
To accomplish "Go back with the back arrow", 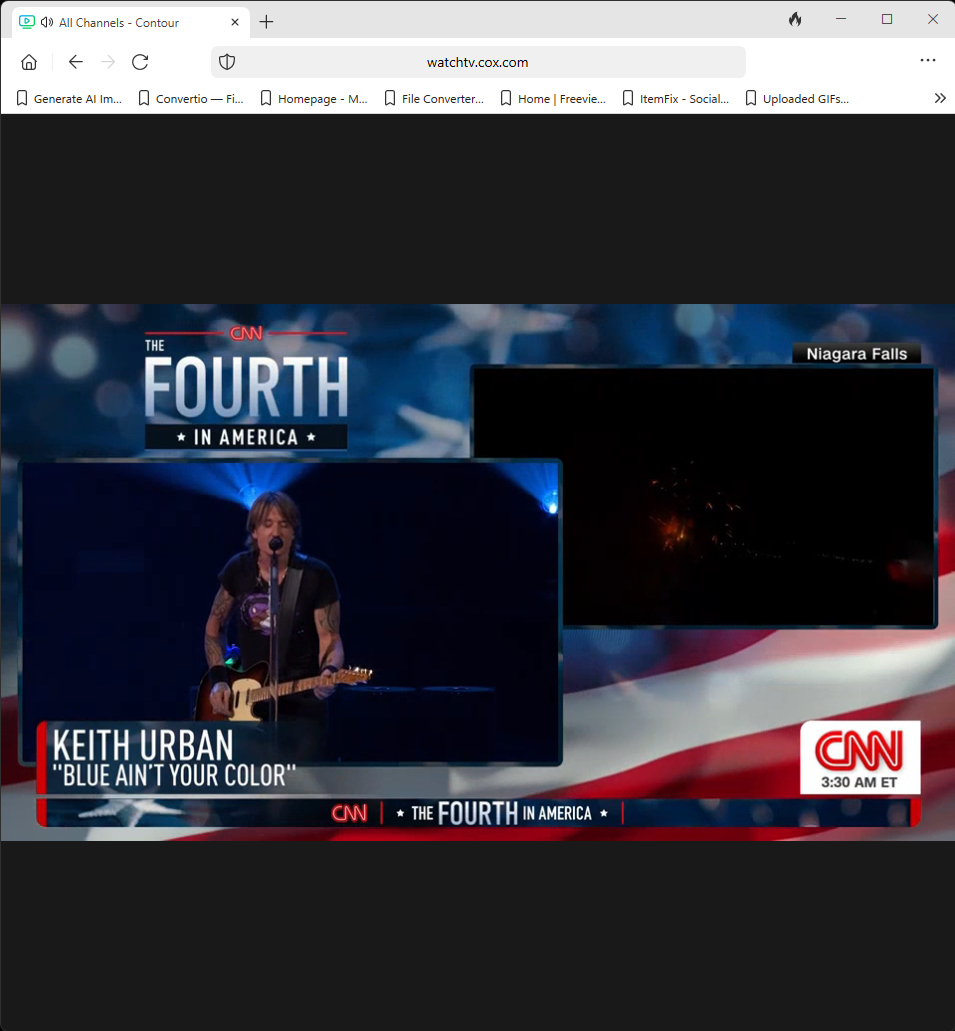I will [x=76, y=62].
